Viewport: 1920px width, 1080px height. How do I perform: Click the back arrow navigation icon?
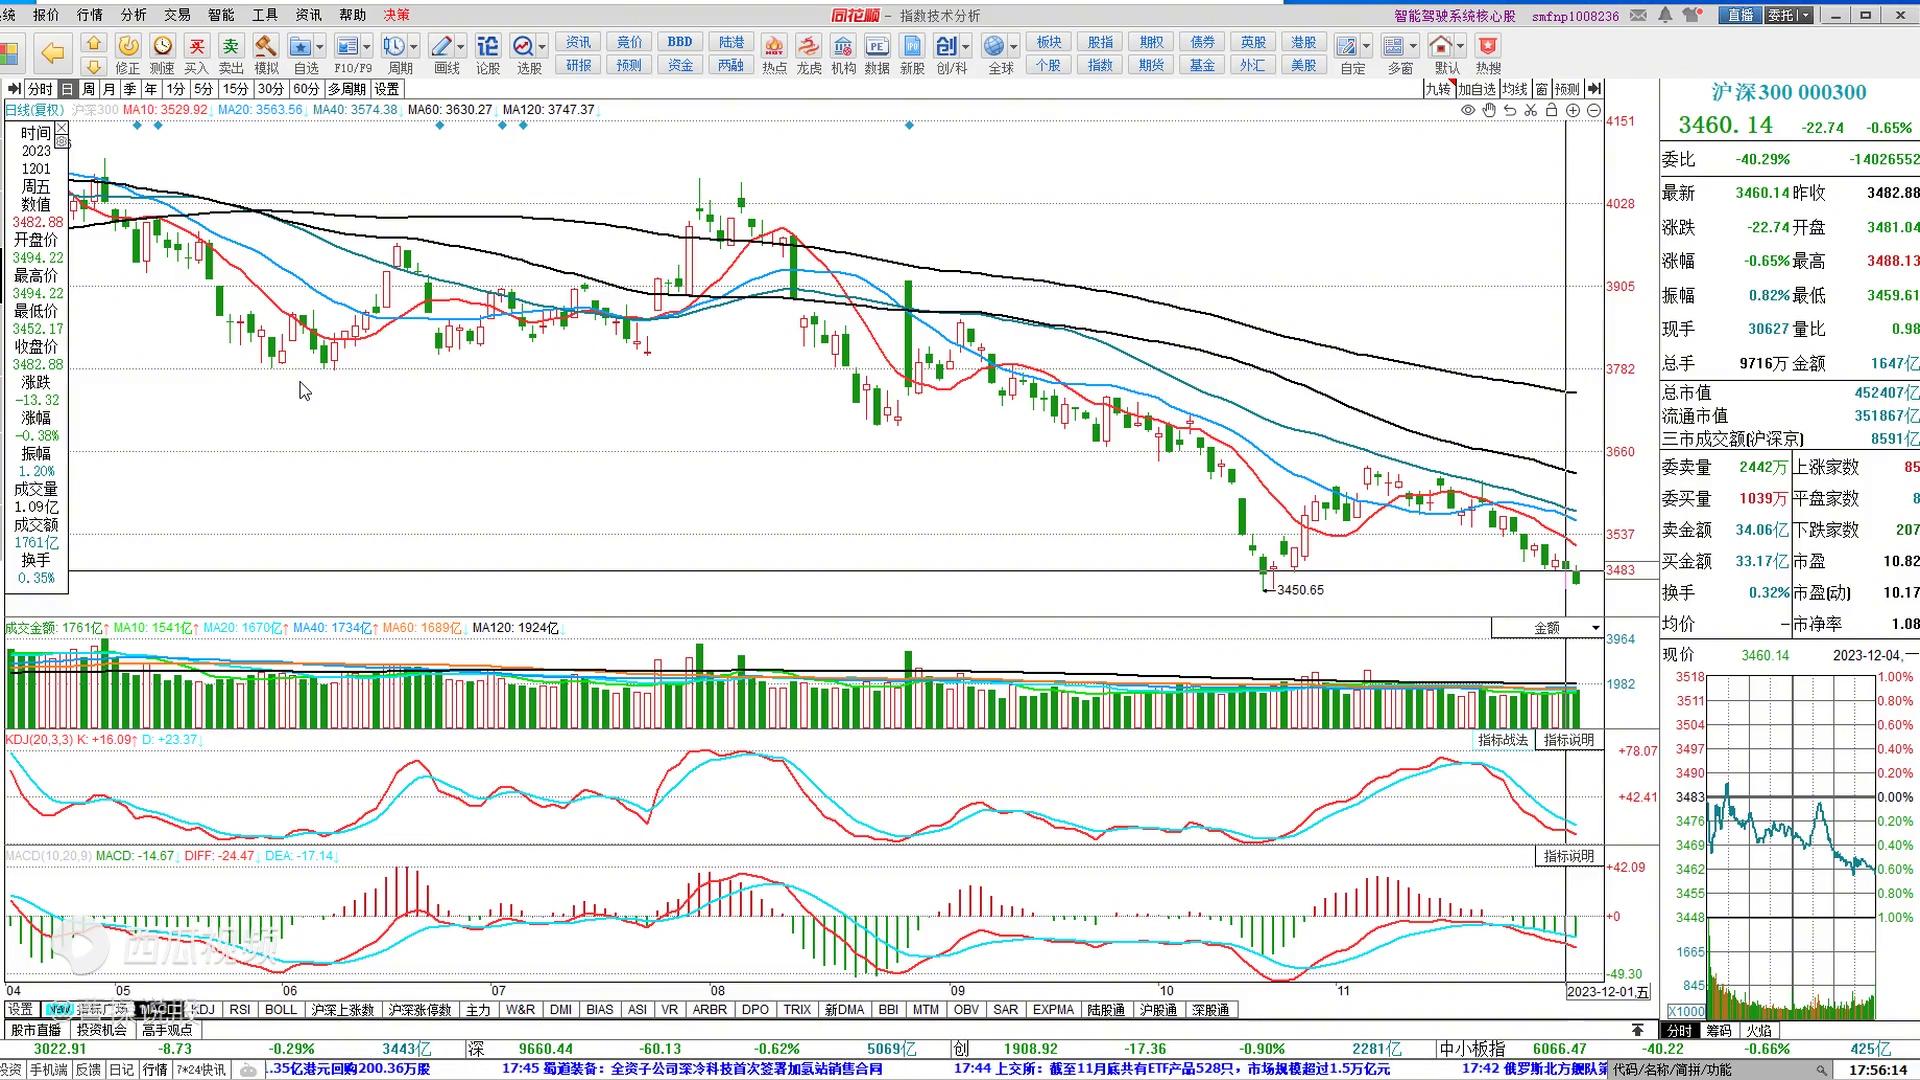[x=52, y=53]
